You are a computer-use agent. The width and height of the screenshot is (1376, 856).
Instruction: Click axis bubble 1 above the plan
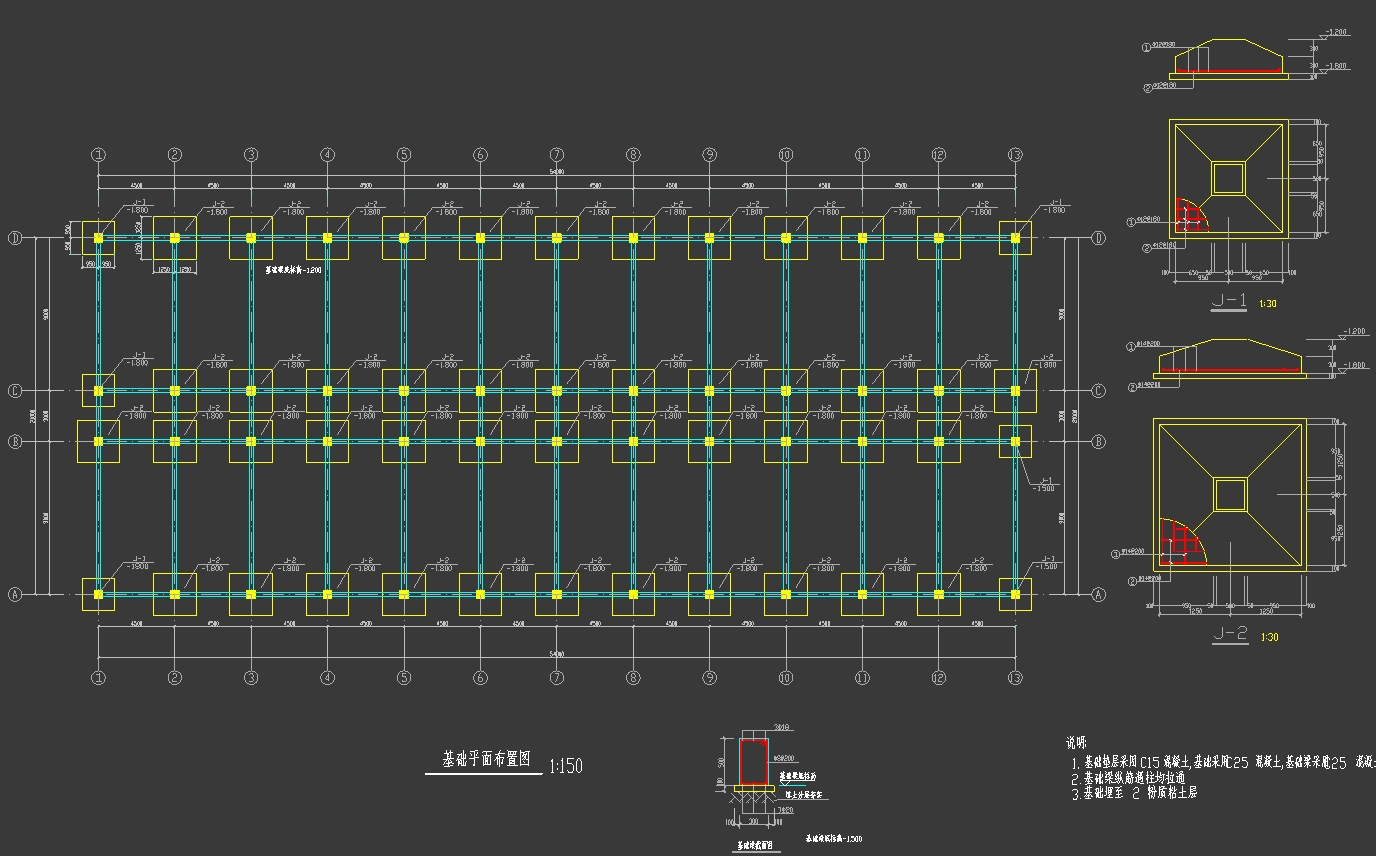pos(98,155)
